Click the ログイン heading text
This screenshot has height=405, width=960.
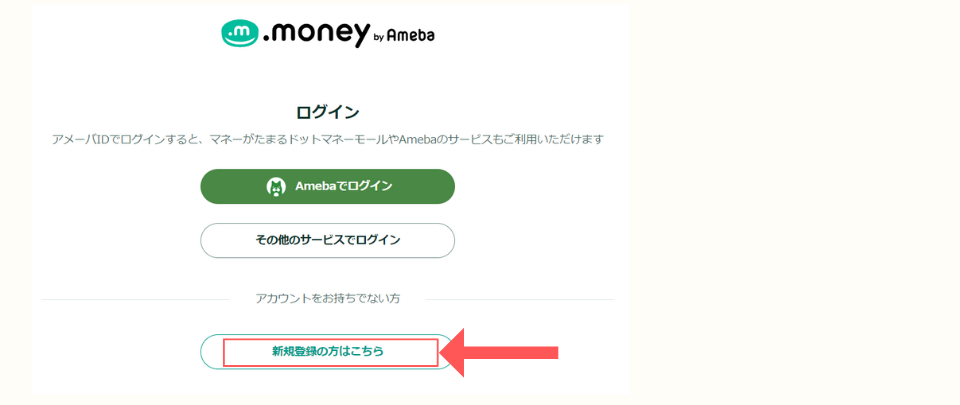[327, 113]
